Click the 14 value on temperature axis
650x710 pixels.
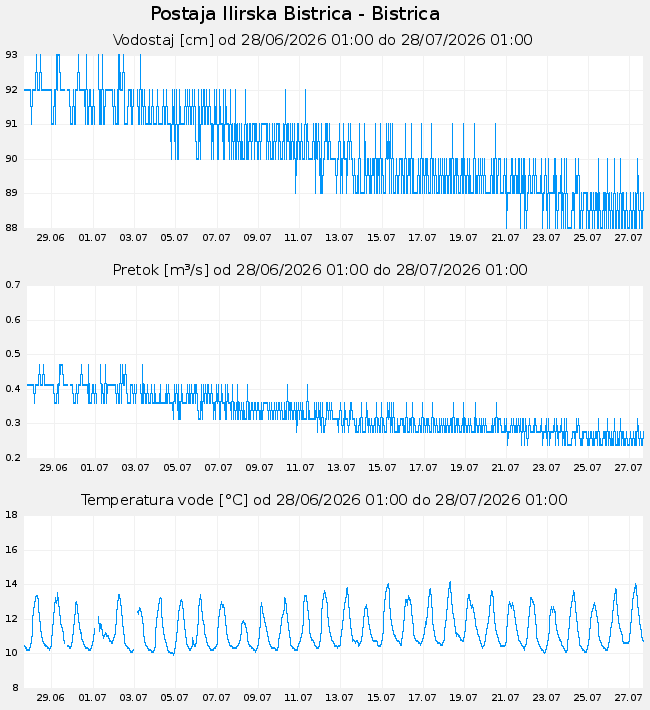click(11, 584)
